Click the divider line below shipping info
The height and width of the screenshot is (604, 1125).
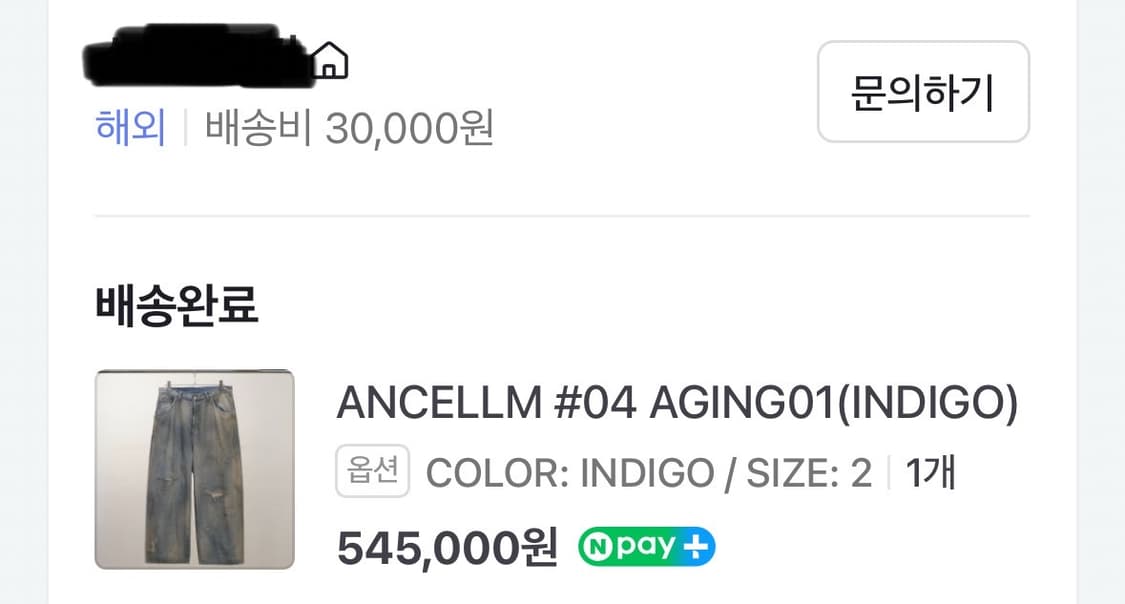(x=562, y=215)
